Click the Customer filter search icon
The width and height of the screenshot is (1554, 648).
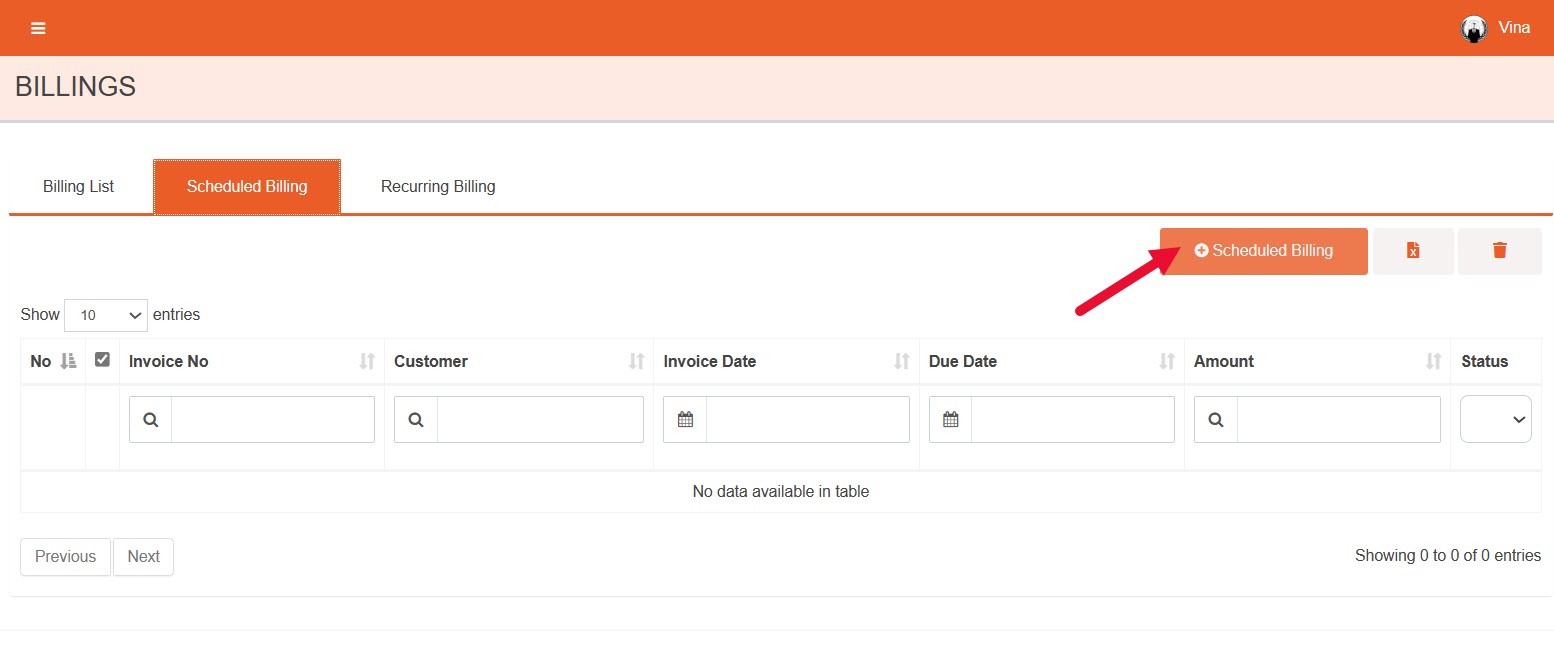click(416, 420)
